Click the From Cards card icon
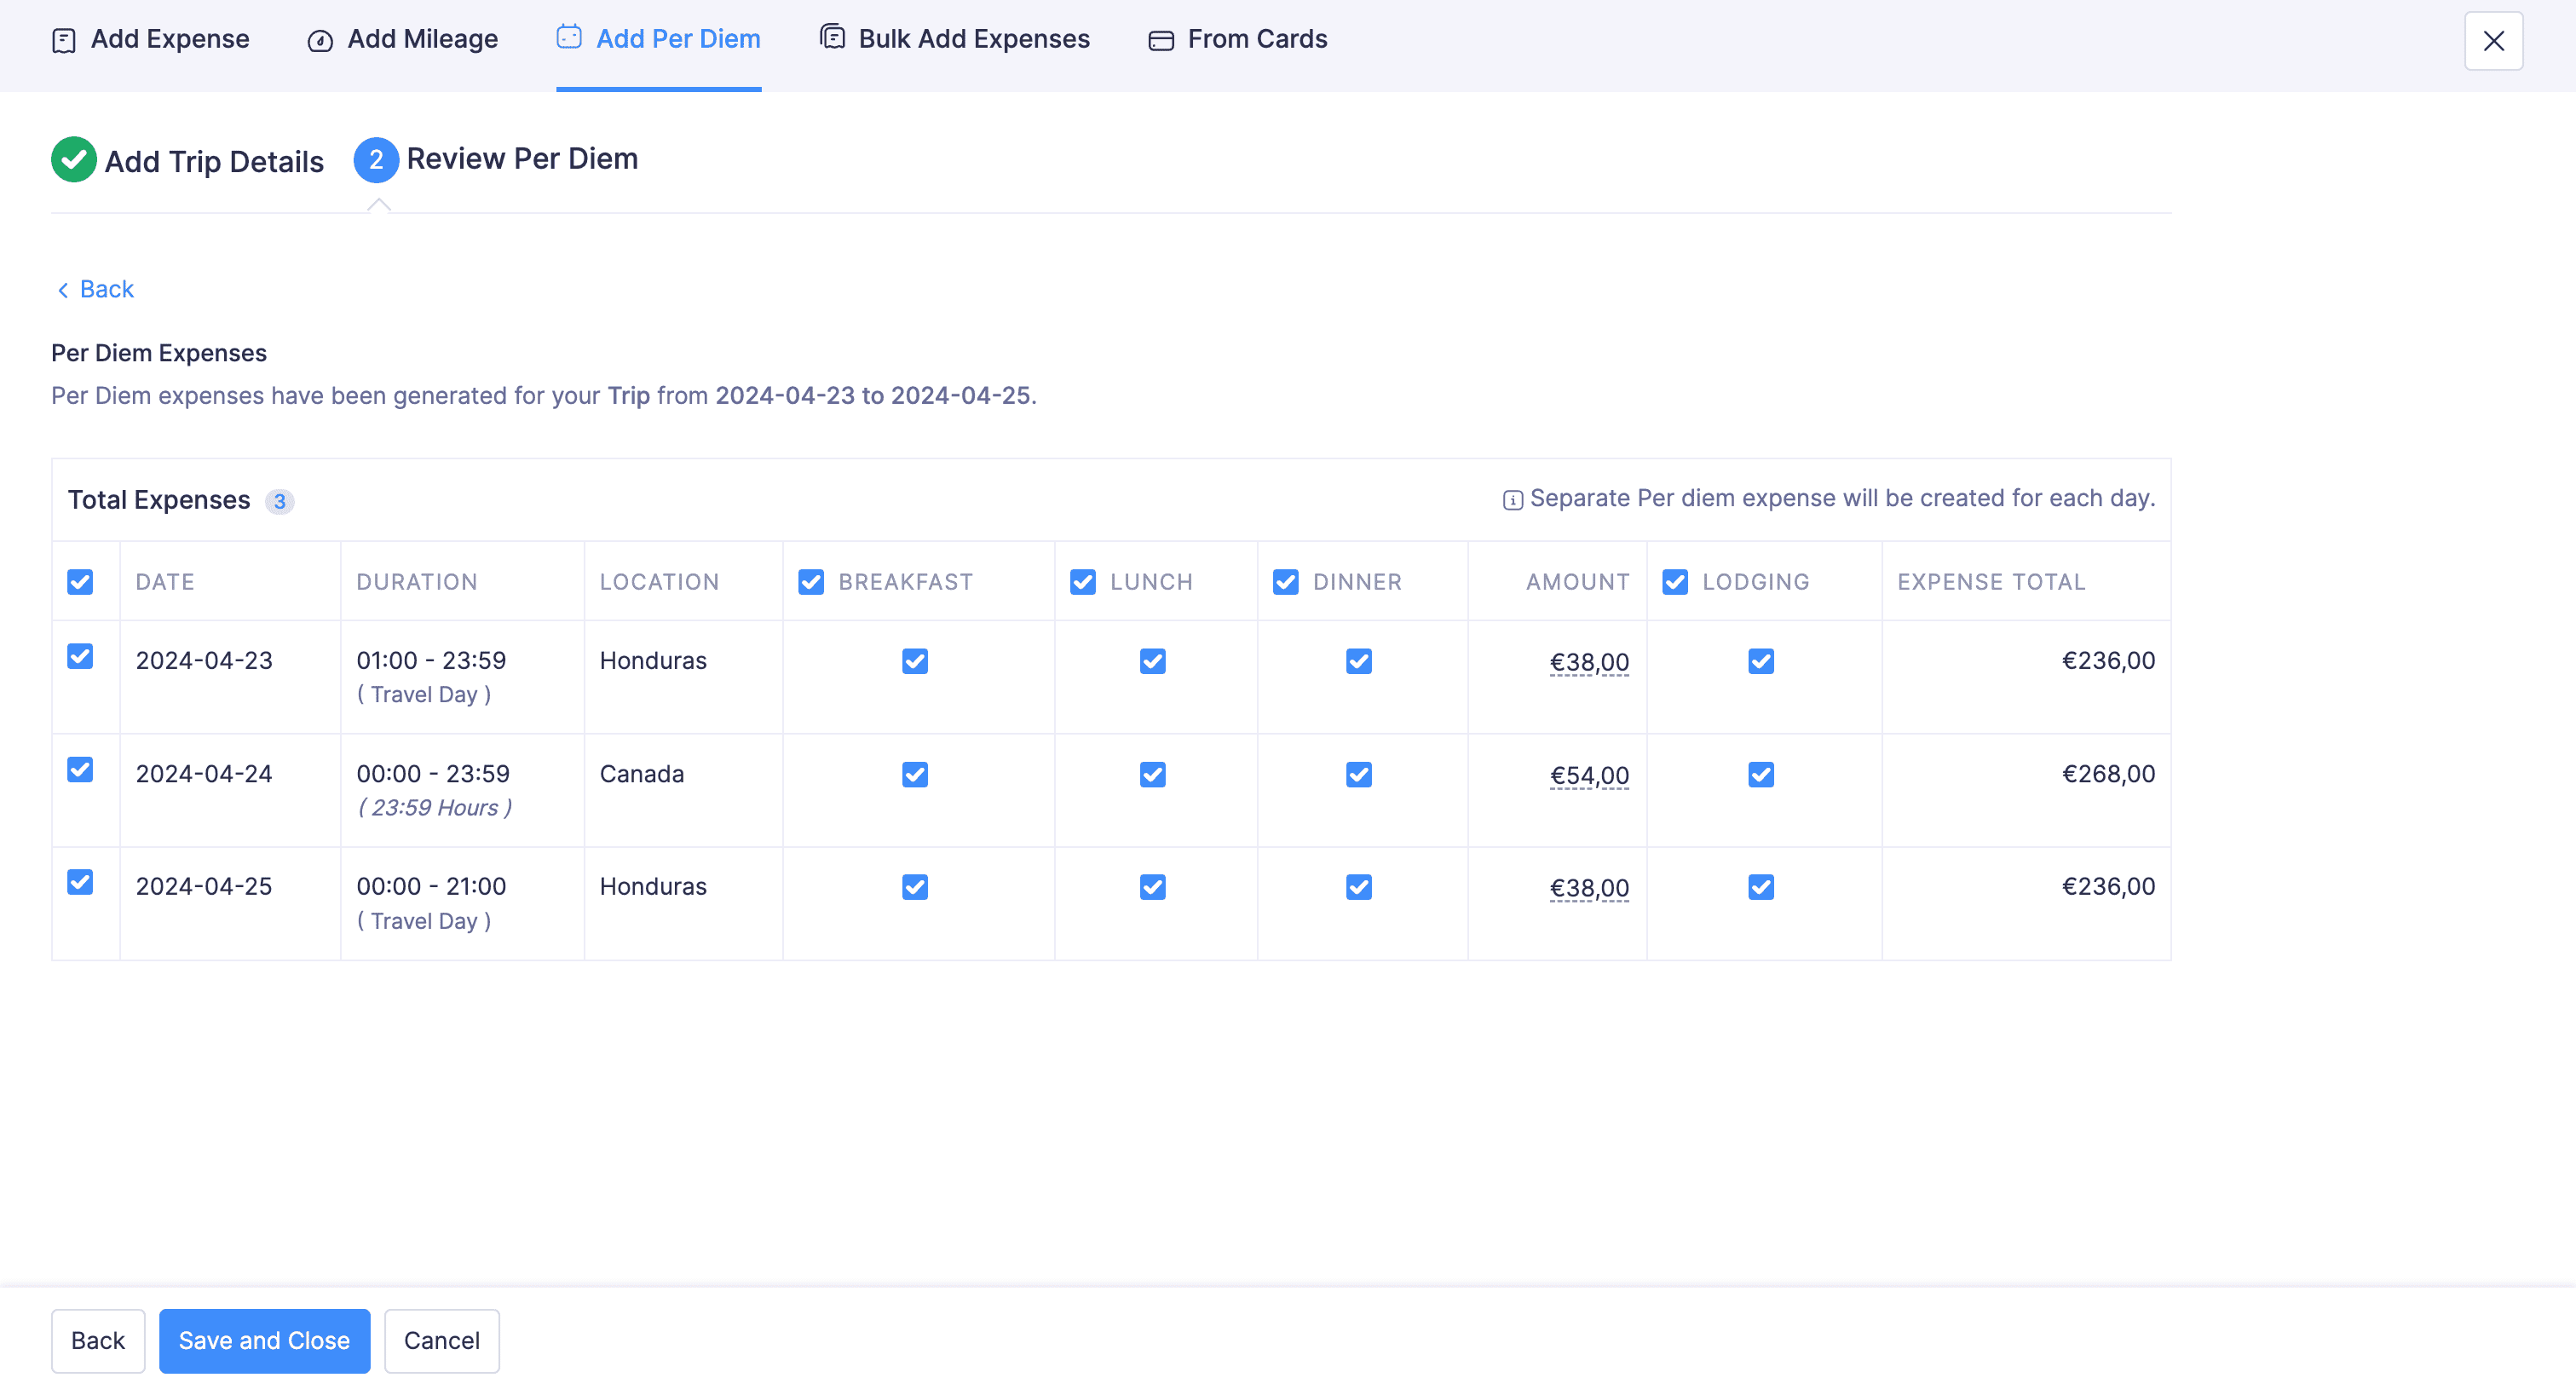This screenshot has height=1395, width=2576. (1160, 41)
